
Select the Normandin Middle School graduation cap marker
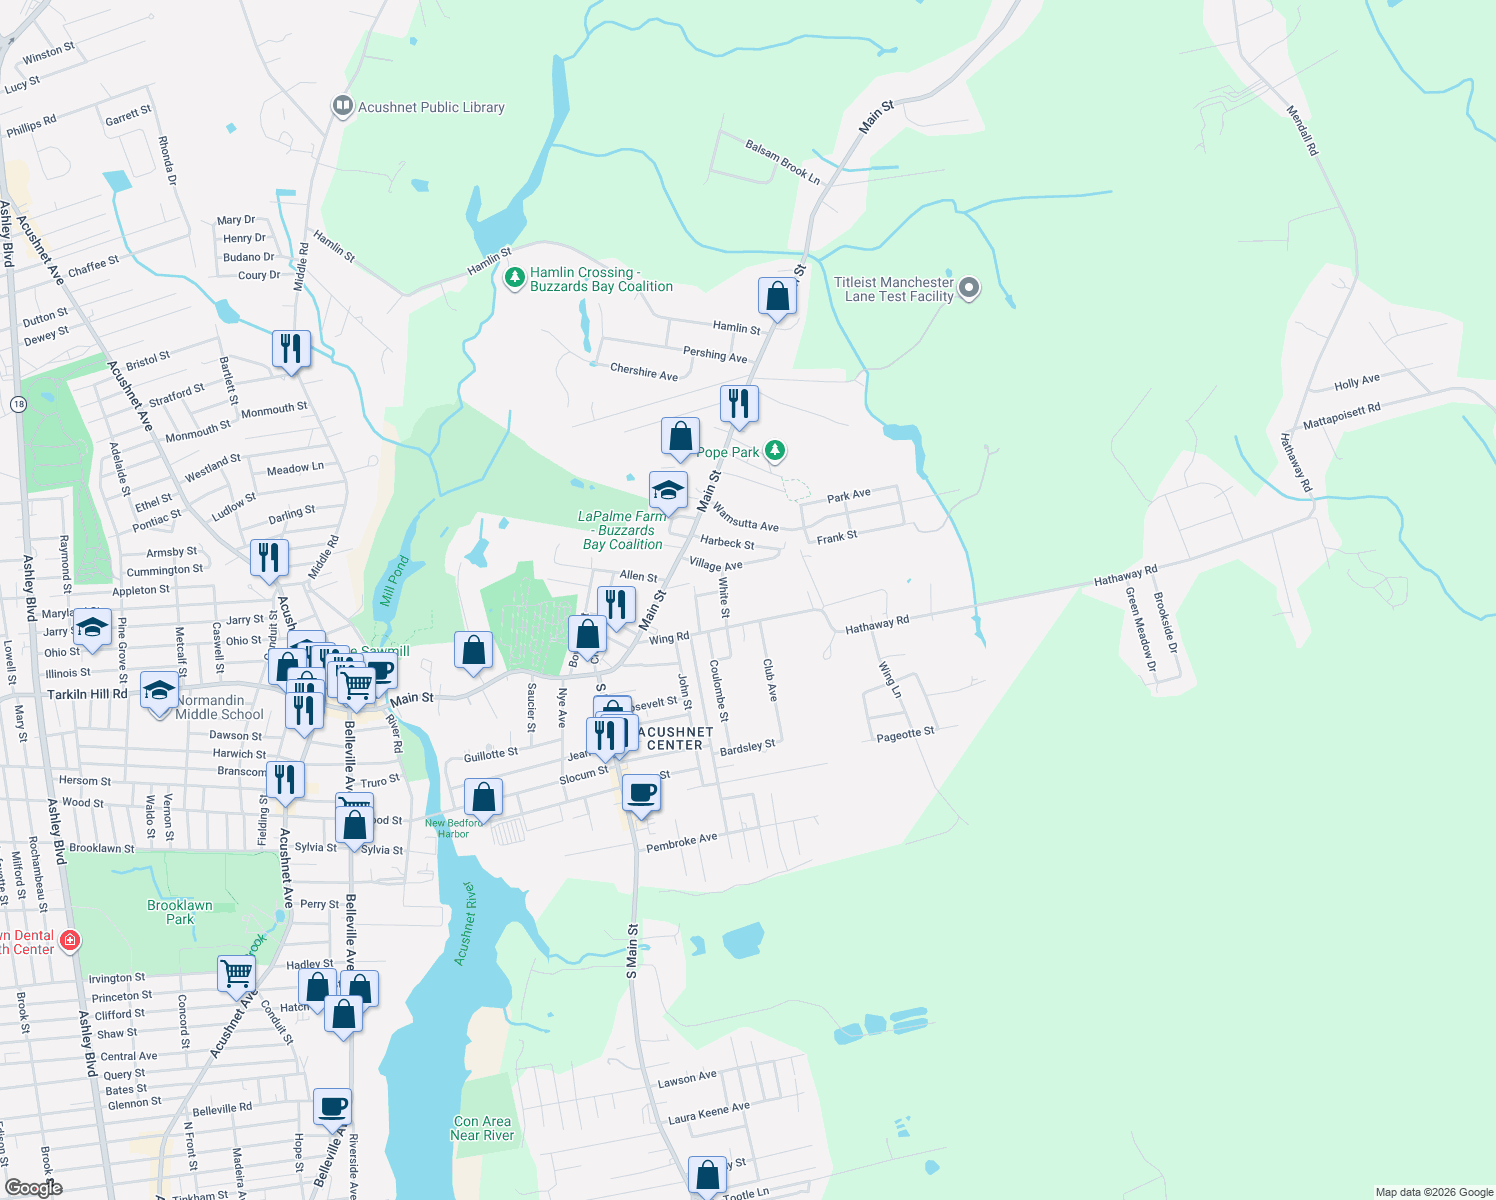coord(159,690)
